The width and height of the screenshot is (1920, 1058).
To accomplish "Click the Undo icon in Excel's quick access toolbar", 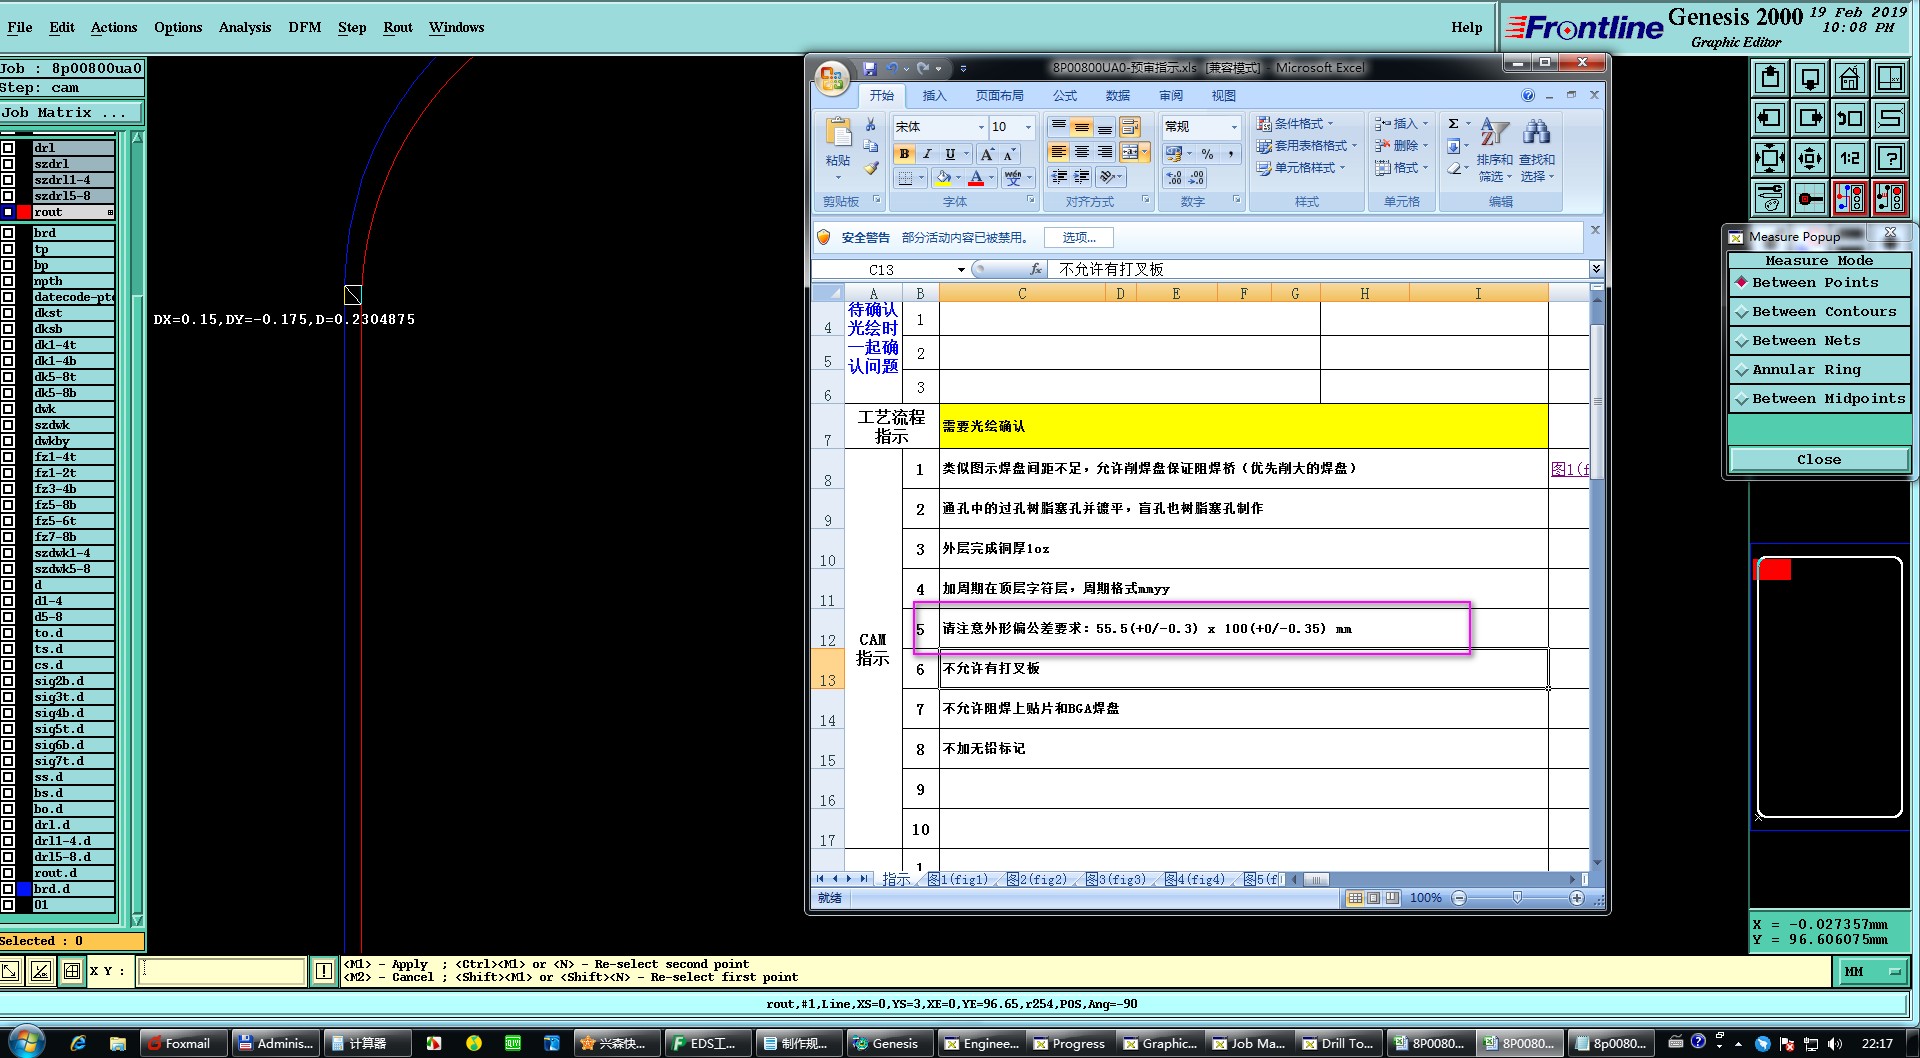I will 892,68.
